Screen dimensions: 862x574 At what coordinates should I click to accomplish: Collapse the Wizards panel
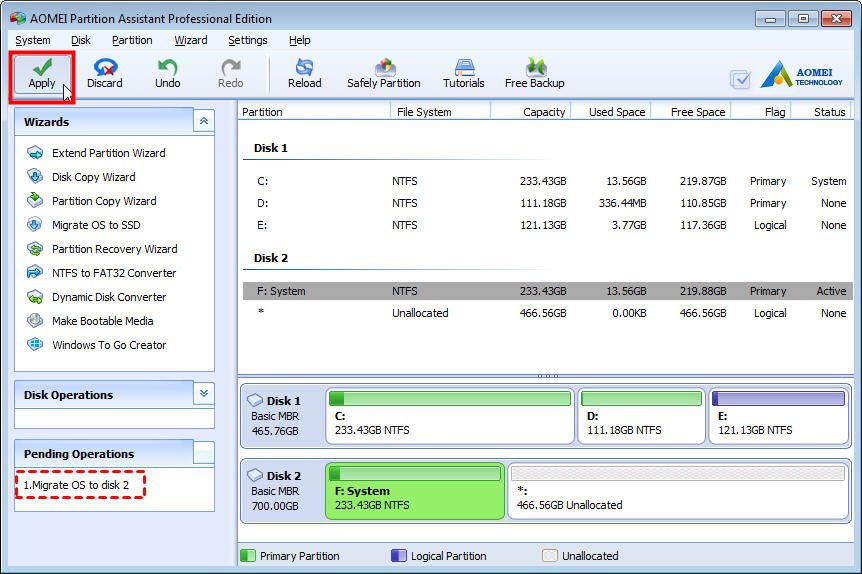(x=203, y=121)
